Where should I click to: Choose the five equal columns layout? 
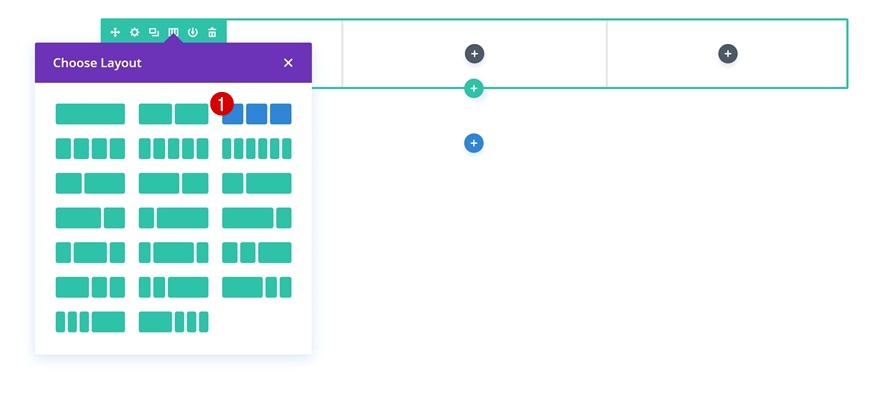click(173, 149)
